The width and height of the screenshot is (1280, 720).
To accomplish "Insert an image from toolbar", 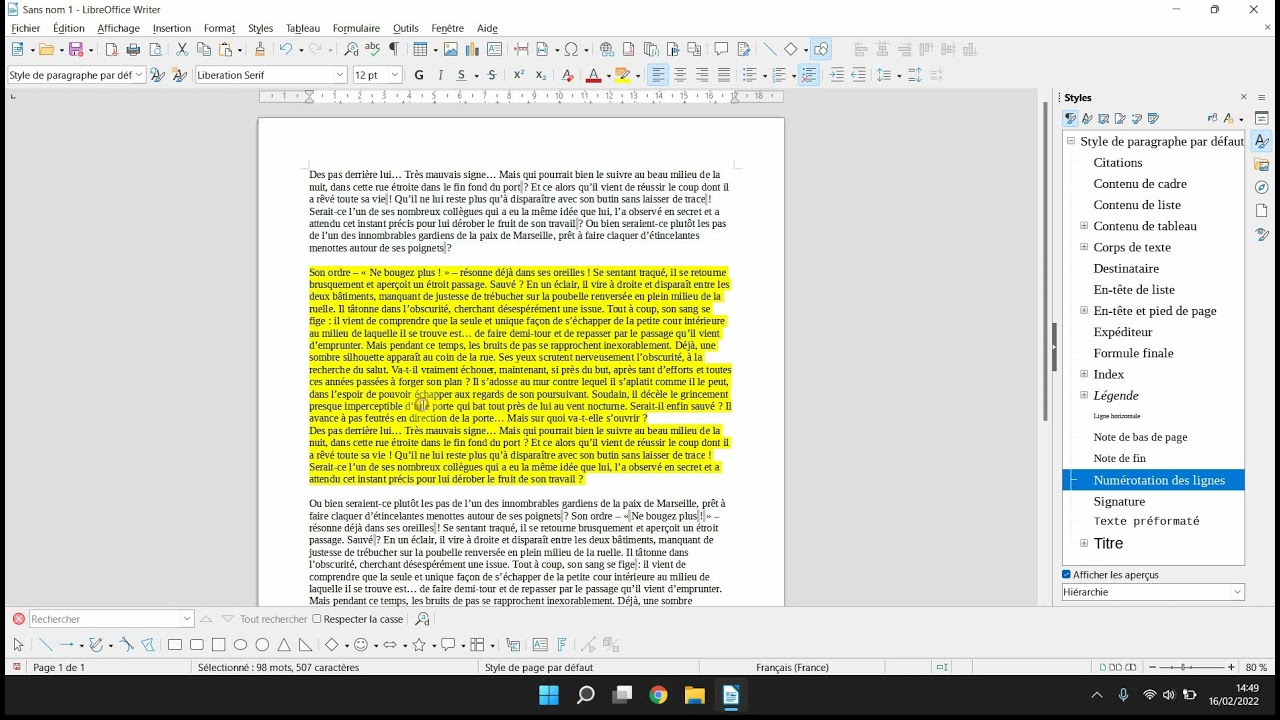I will coord(451,49).
